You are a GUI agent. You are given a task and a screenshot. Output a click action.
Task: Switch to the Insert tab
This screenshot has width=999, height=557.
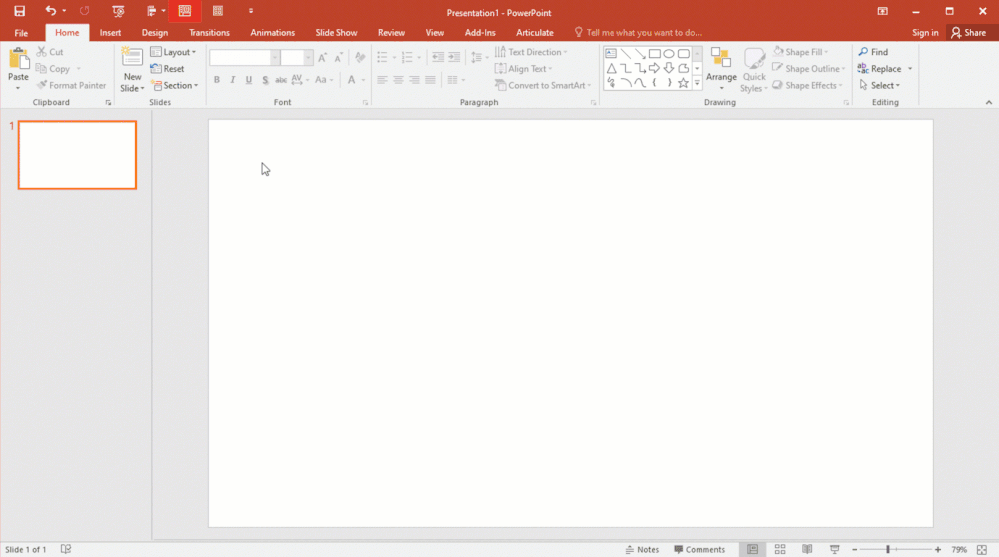click(x=110, y=33)
